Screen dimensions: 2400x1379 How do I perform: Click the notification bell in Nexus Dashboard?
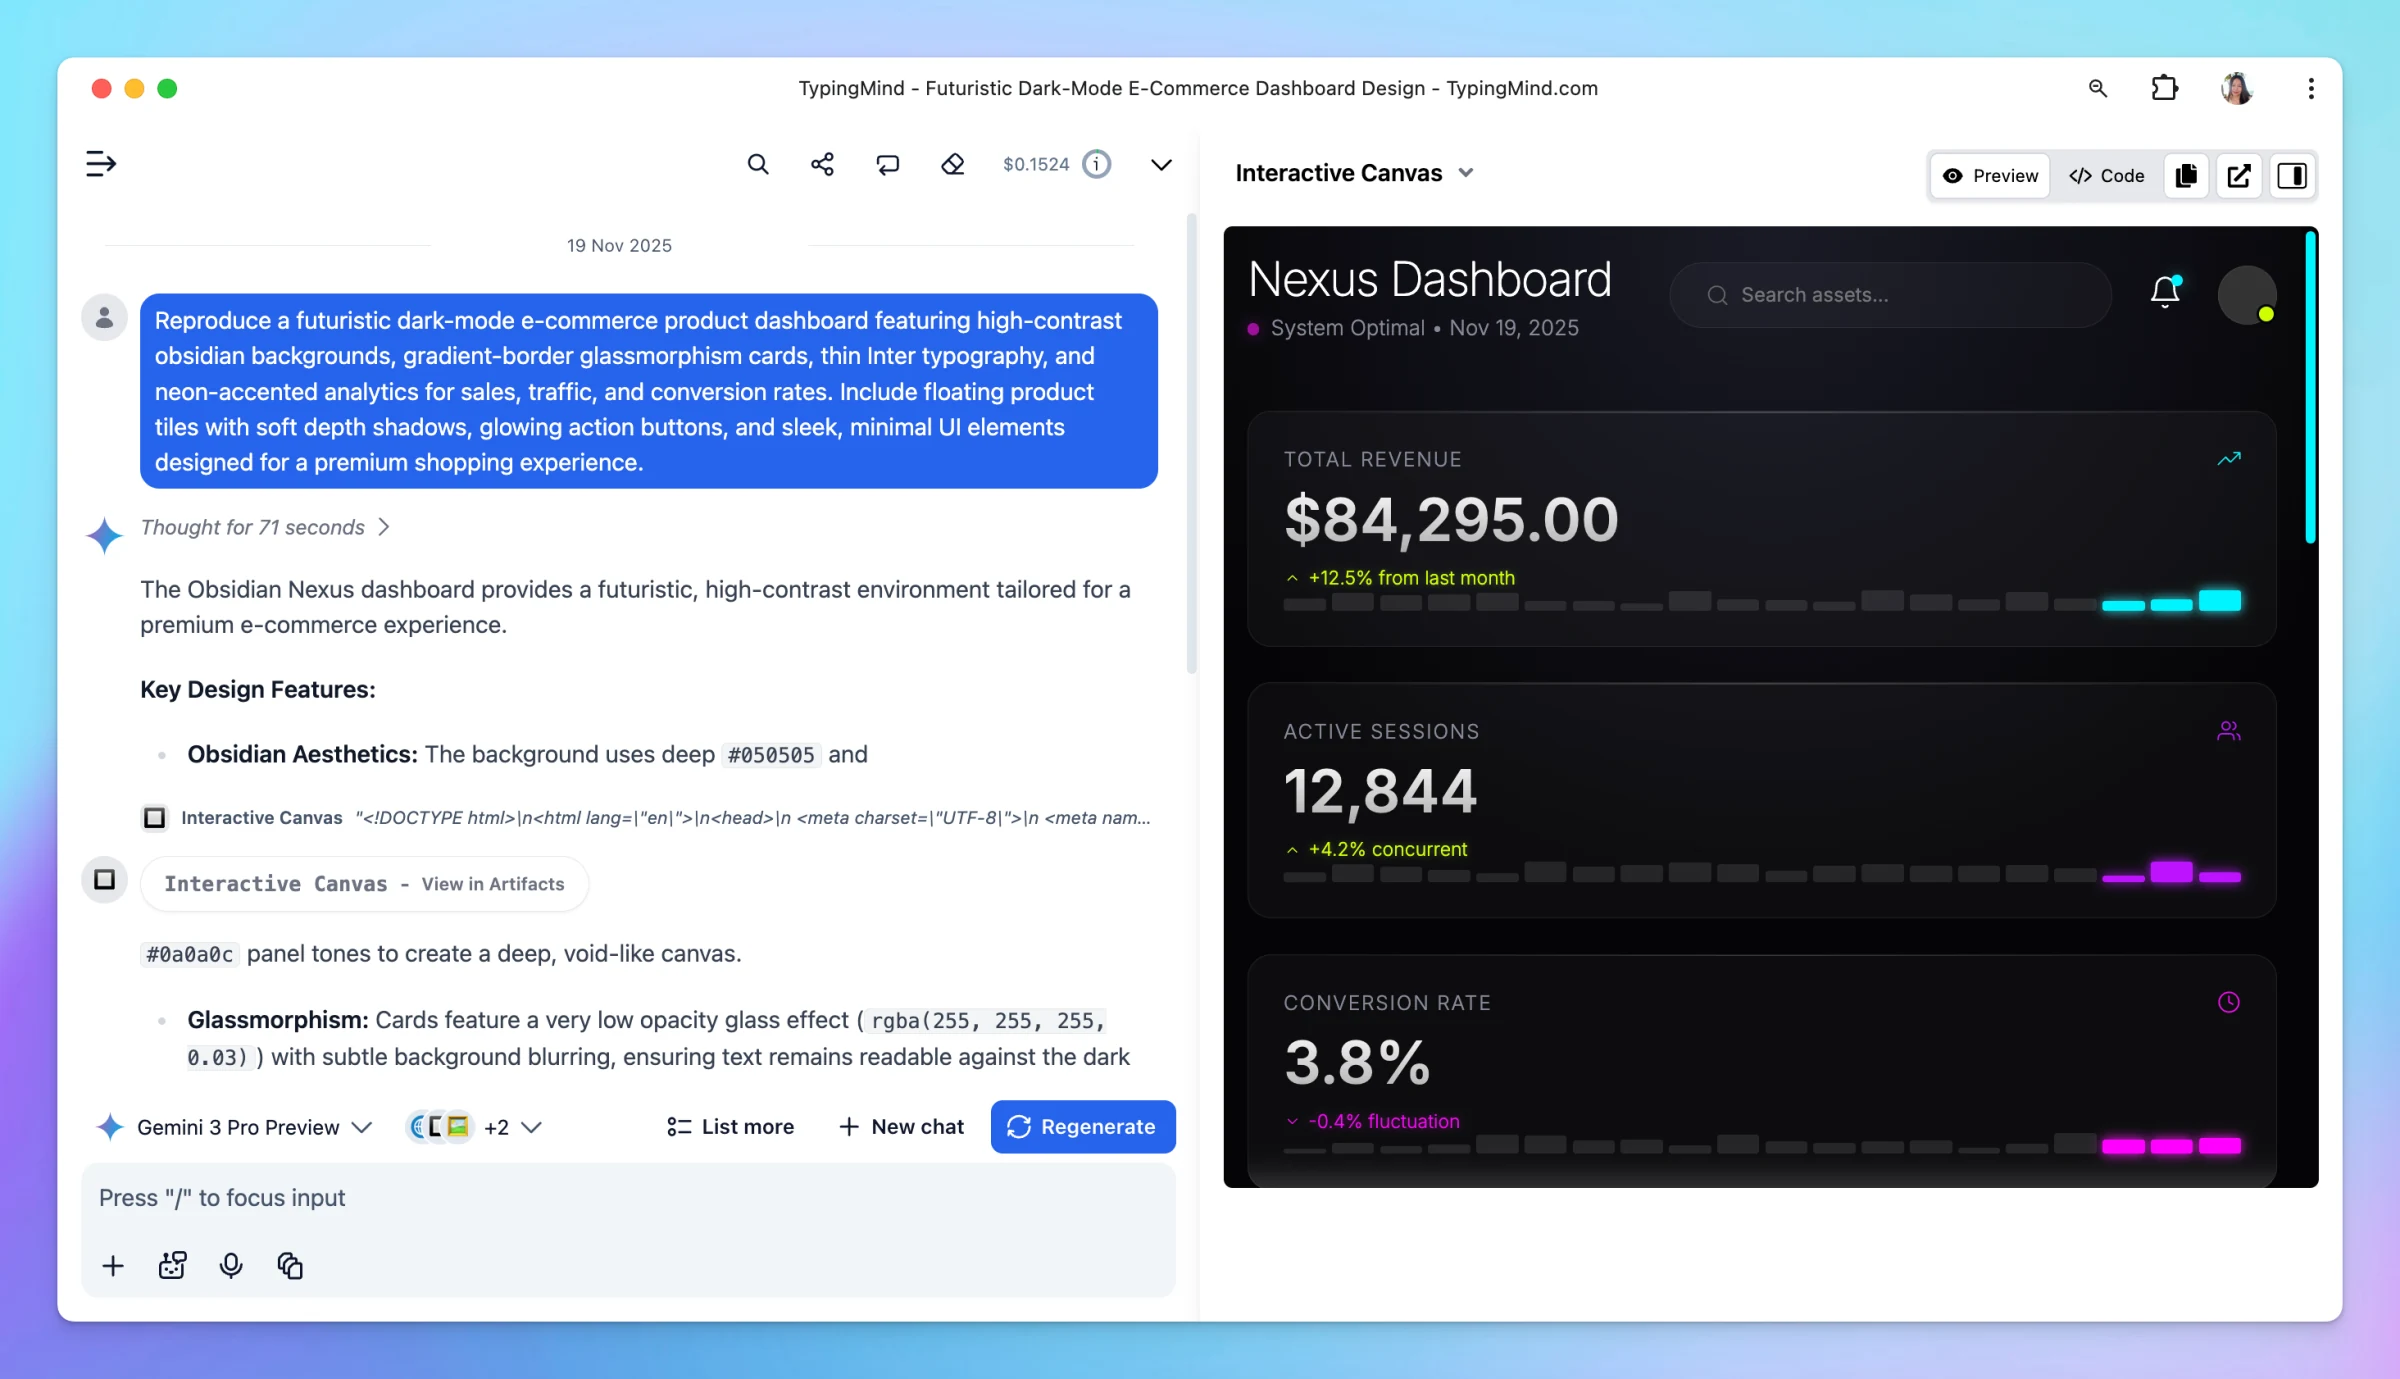pyautogui.click(x=2165, y=291)
